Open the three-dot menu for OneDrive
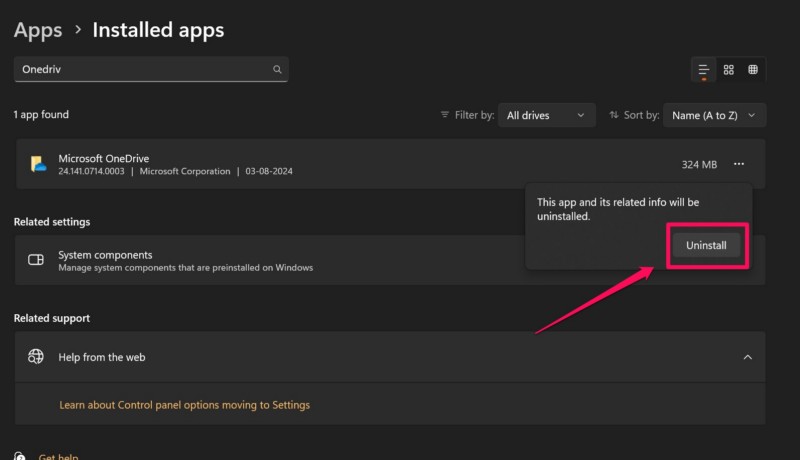800x460 pixels. point(738,164)
